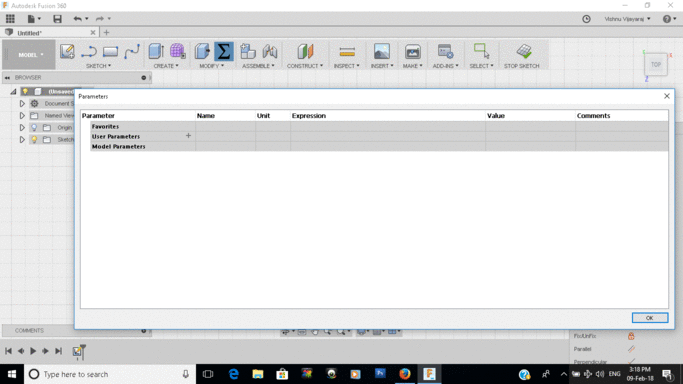Open the data panel grid icon
The height and width of the screenshot is (384, 683).
point(10,19)
